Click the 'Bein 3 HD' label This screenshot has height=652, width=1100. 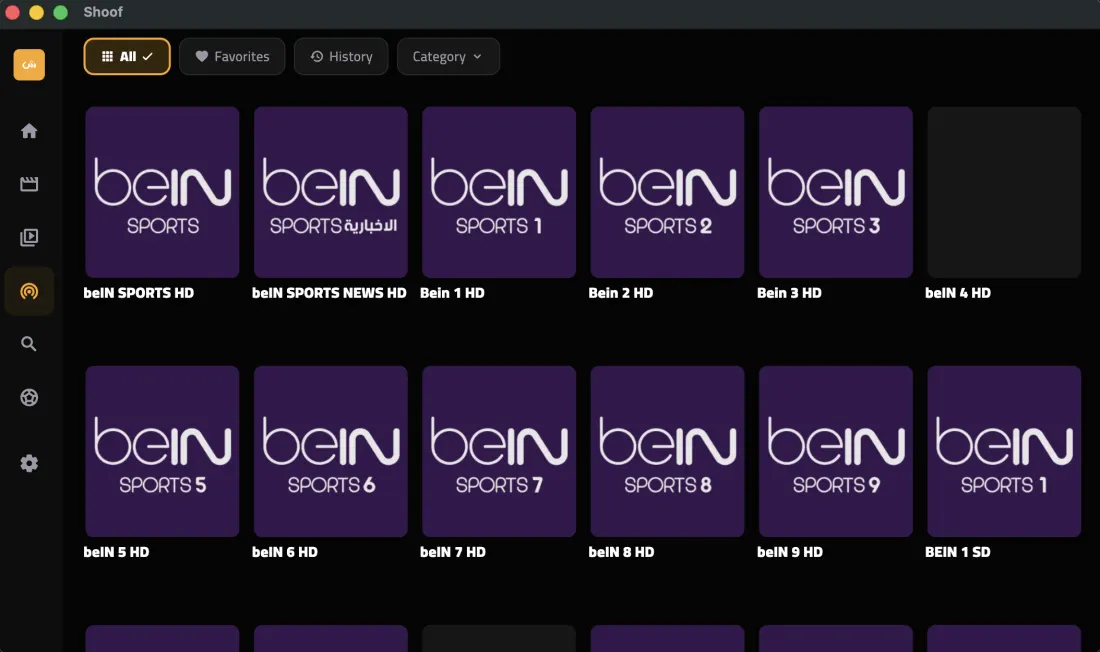point(789,293)
